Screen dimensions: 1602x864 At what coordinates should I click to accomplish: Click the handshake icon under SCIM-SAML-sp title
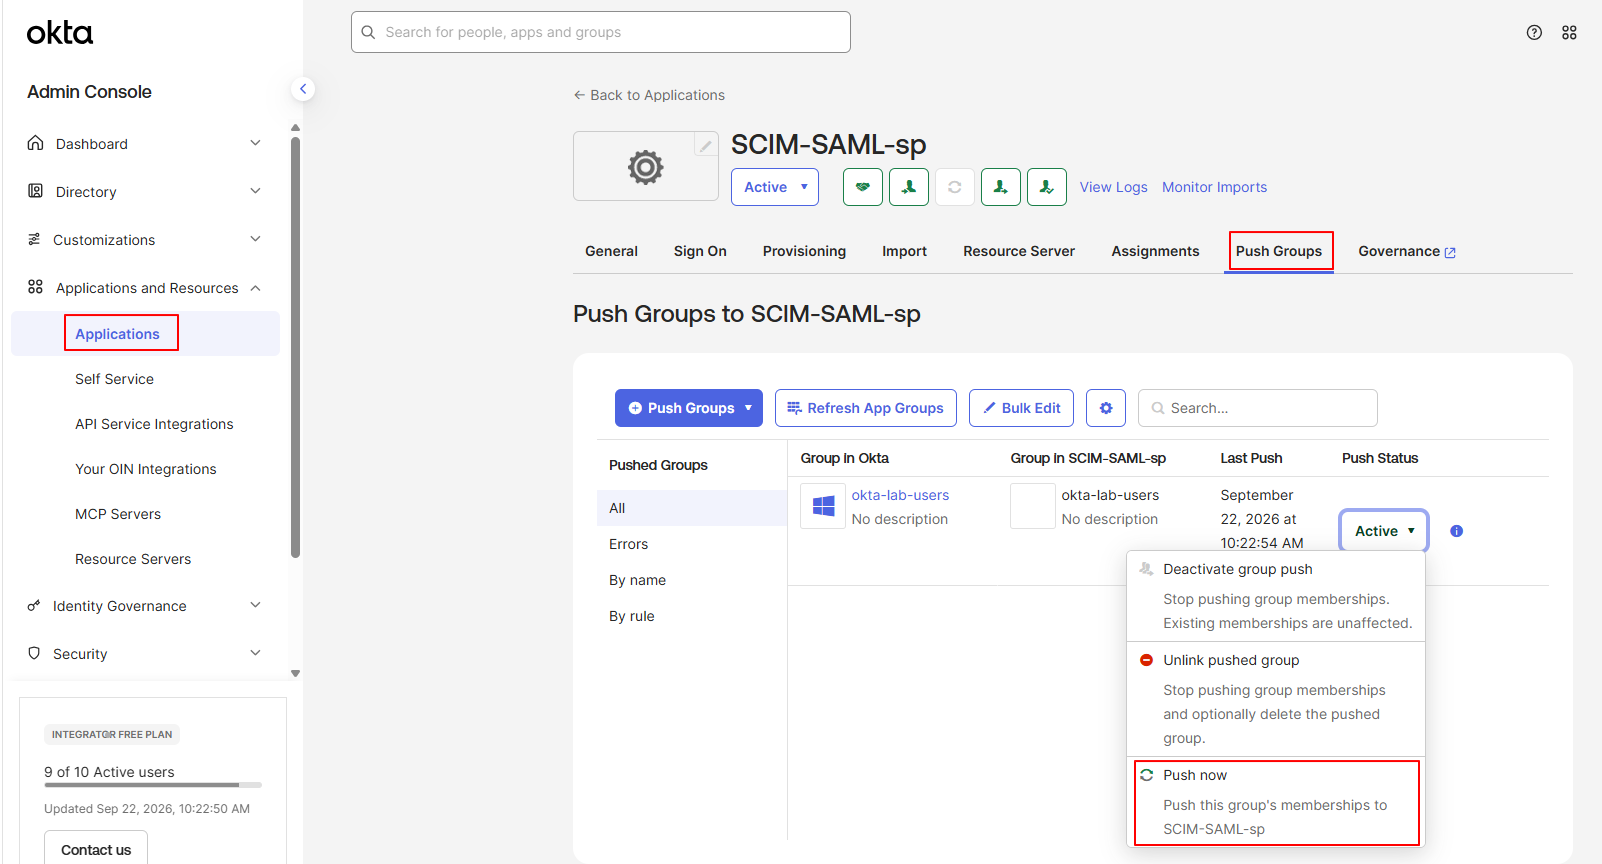pyautogui.click(x=863, y=187)
